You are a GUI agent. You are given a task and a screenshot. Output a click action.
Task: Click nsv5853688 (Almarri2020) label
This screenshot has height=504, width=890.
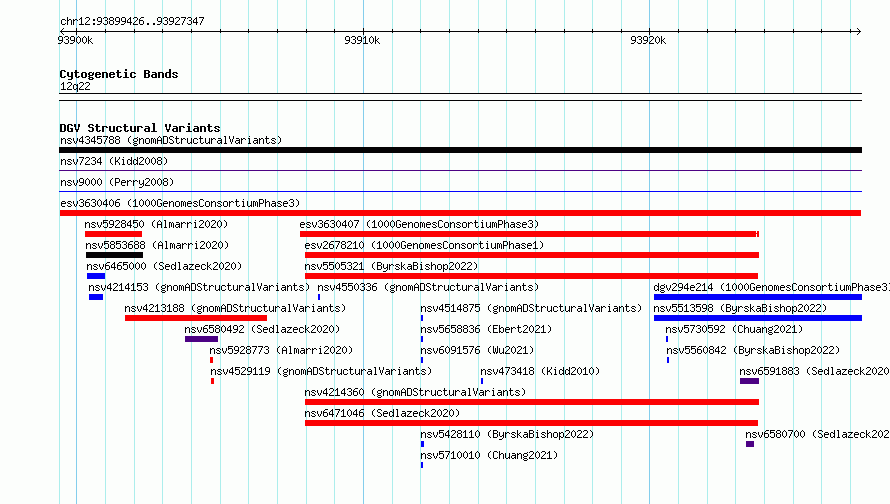(157, 245)
